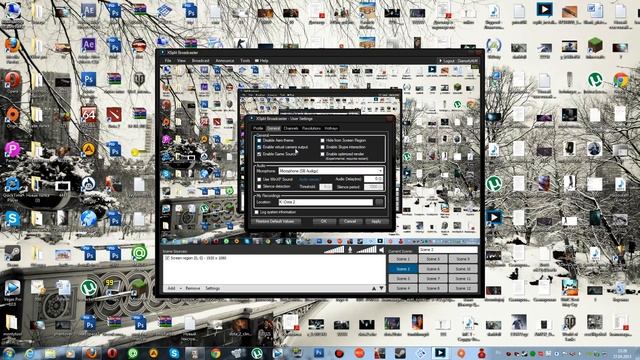Click the recordings Location text field
Viewport: 640px width, 360px height.
(326, 202)
